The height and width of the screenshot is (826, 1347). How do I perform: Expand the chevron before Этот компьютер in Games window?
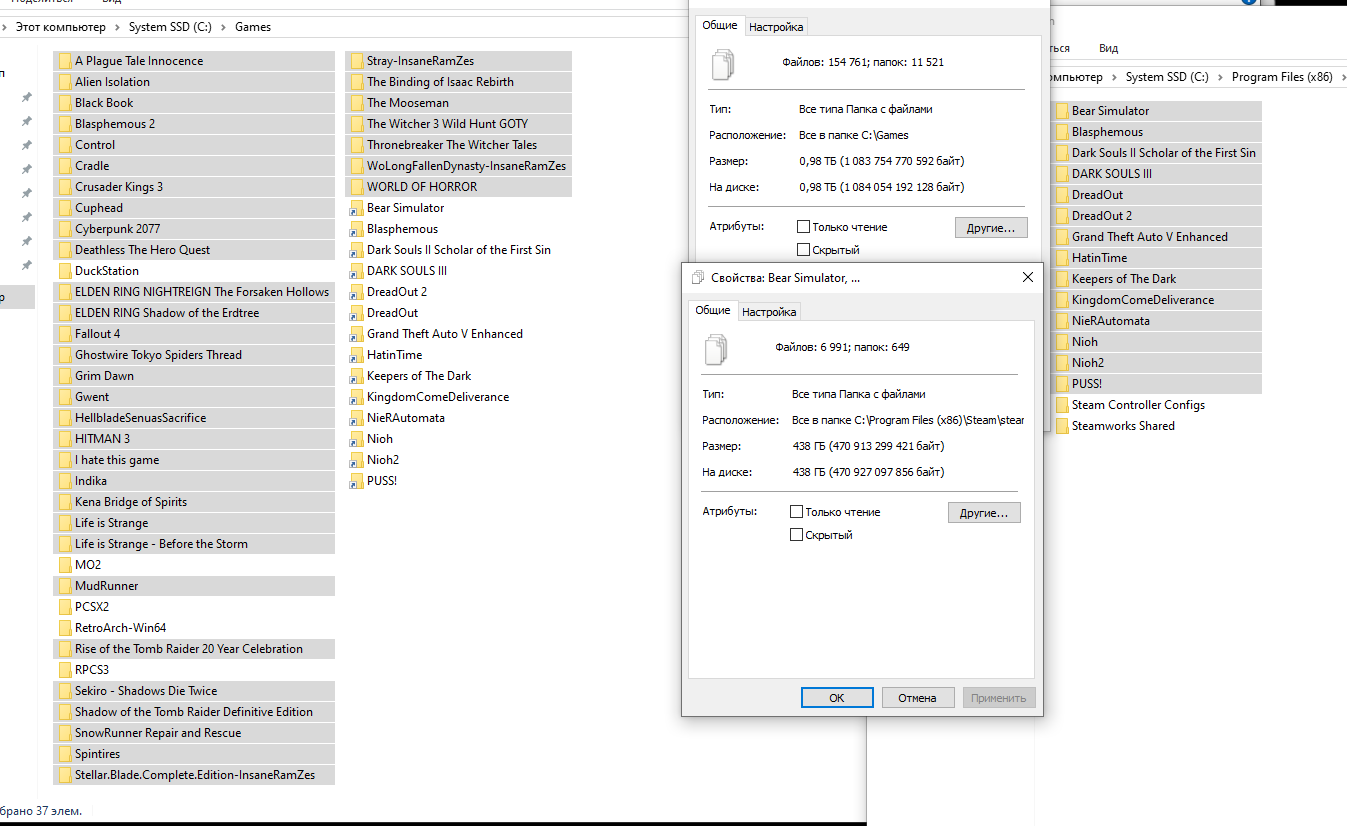(x=6, y=27)
